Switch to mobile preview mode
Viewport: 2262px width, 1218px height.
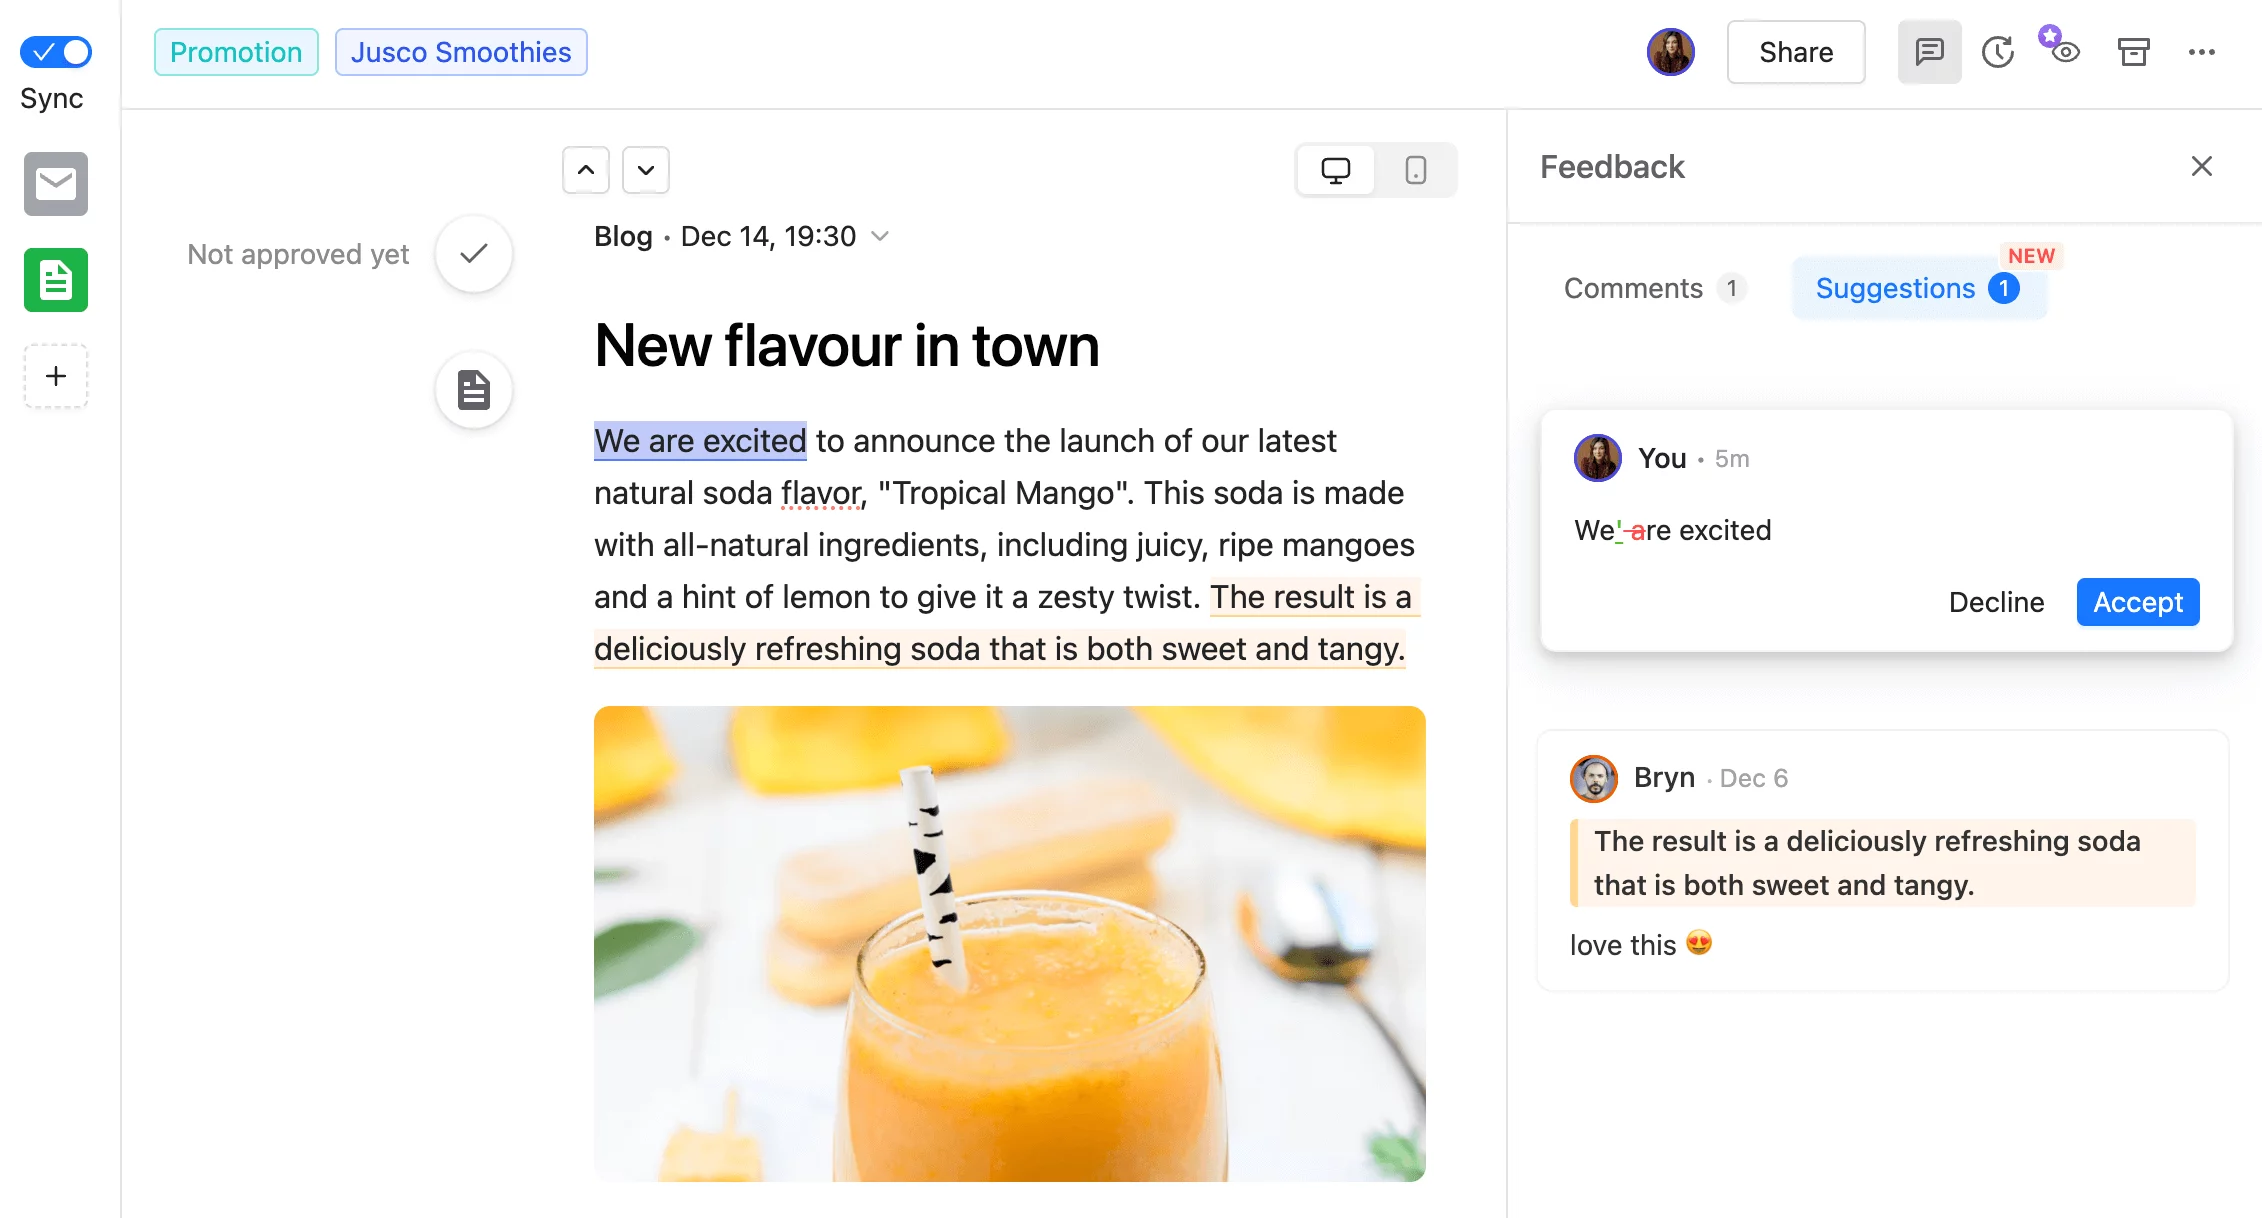[x=1414, y=168]
